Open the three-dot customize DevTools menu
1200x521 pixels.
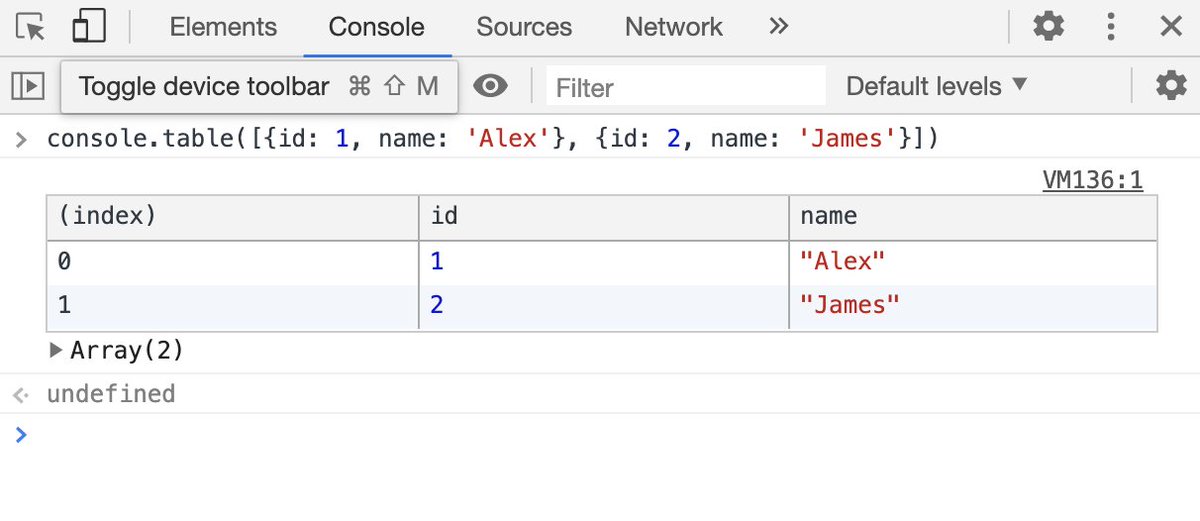click(x=1110, y=27)
